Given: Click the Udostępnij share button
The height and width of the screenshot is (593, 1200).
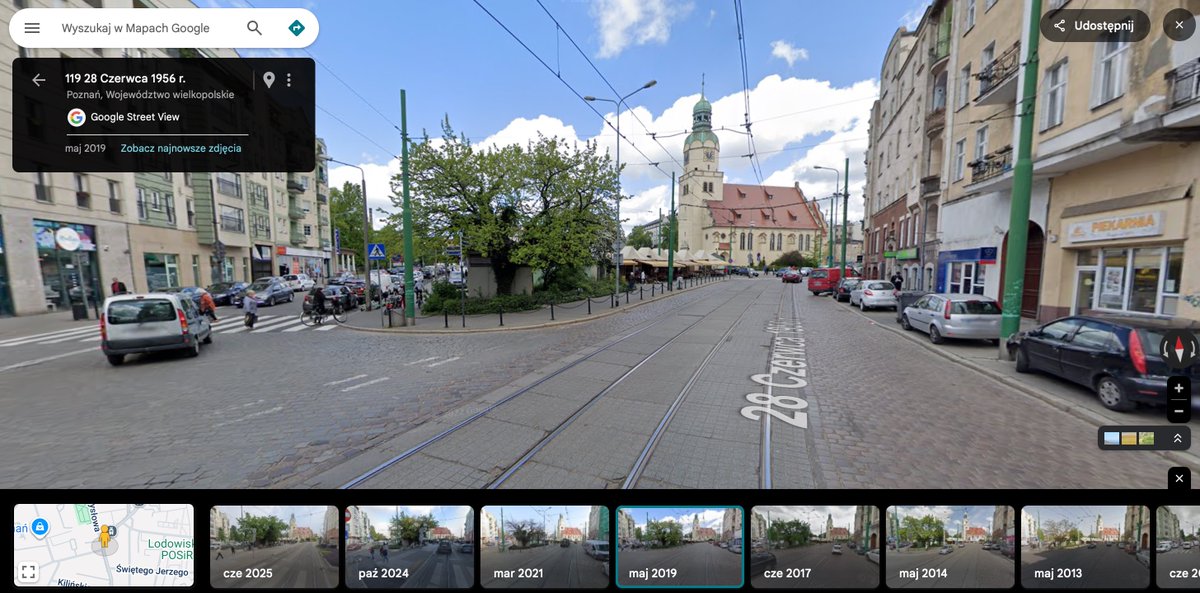Looking at the screenshot, I should point(1094,25).
